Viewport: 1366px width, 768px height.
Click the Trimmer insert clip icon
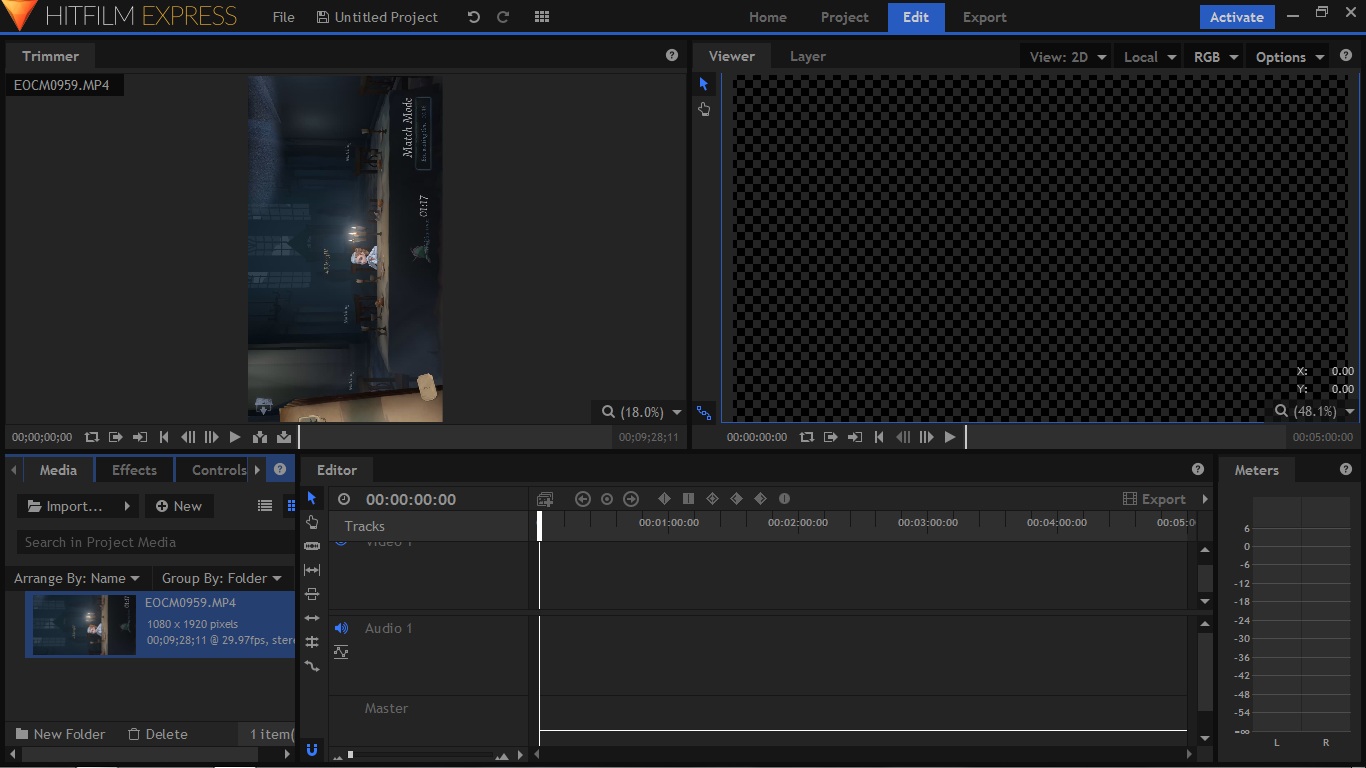click(260, 437)
